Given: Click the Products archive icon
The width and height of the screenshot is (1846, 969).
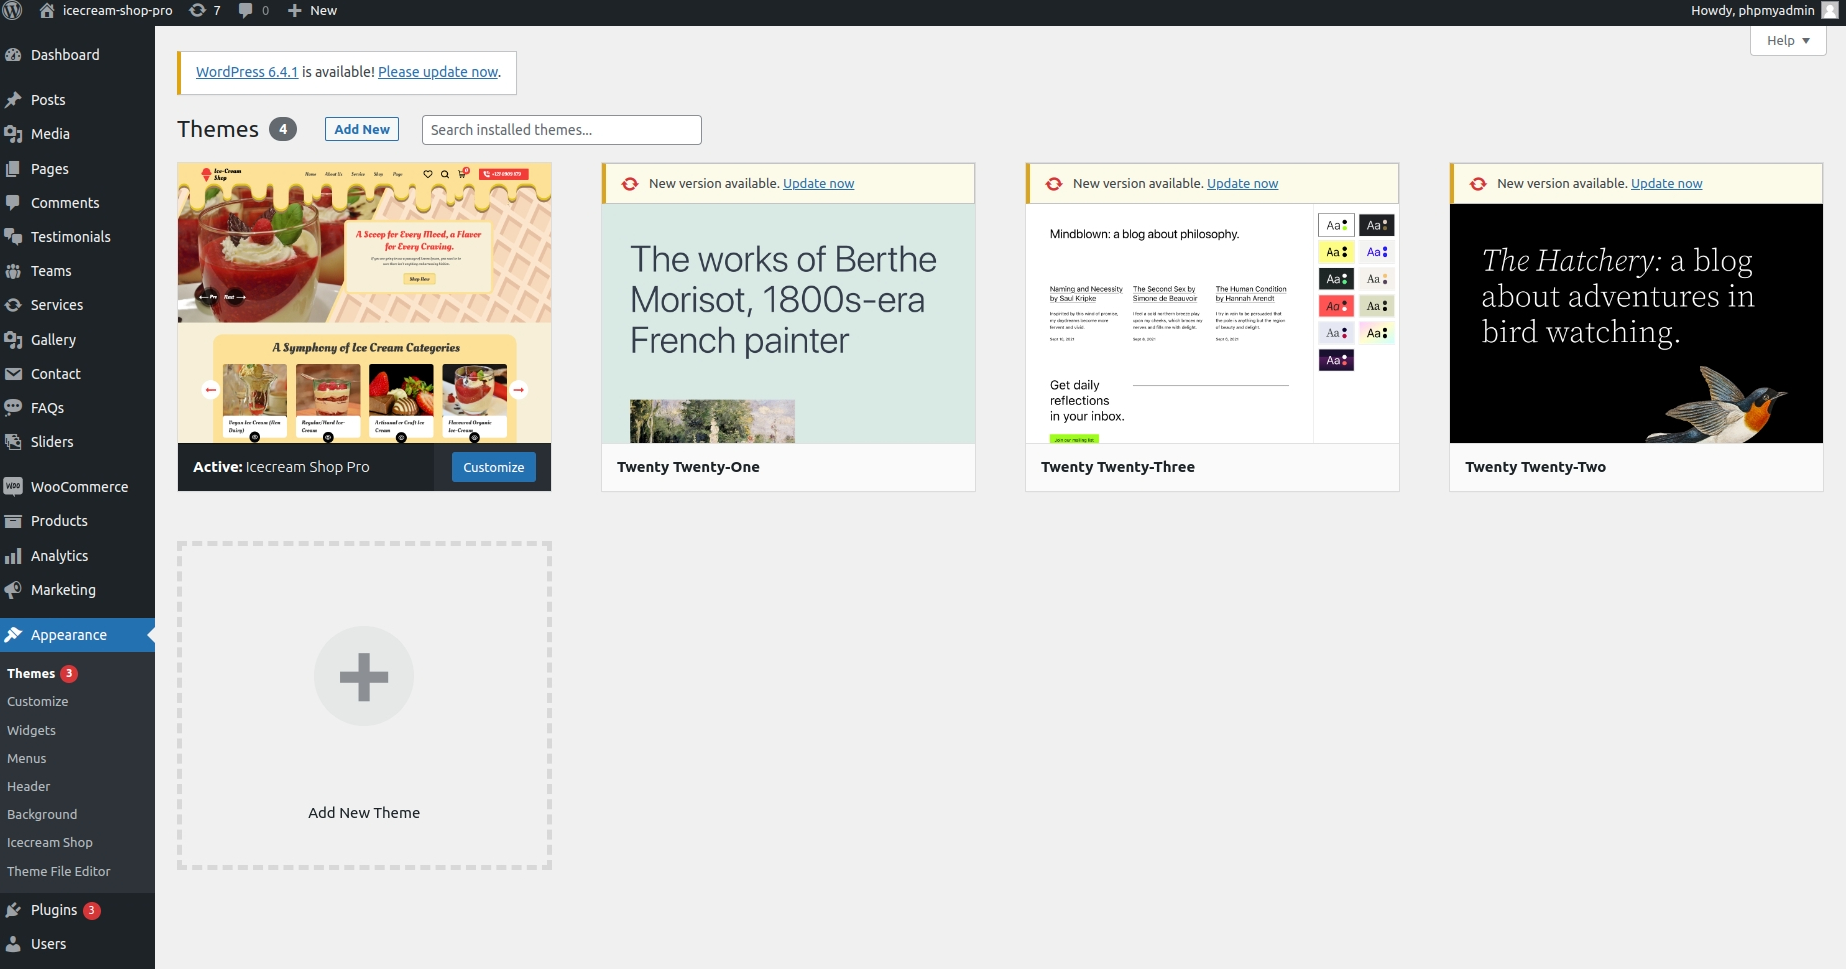Looking at the screenshot, I should coord(14,521).
